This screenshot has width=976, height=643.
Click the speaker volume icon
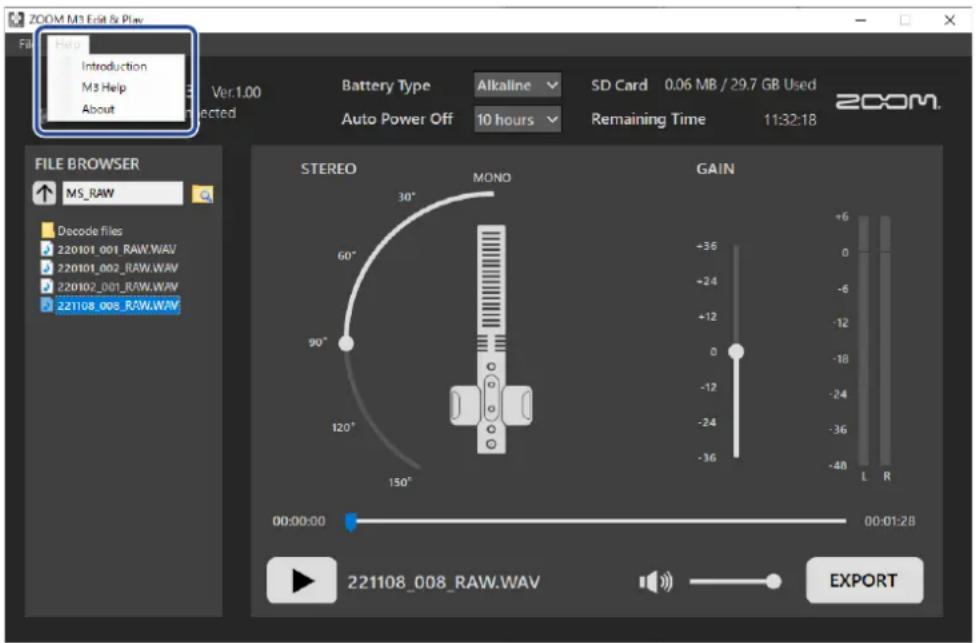tap(655, 582)
